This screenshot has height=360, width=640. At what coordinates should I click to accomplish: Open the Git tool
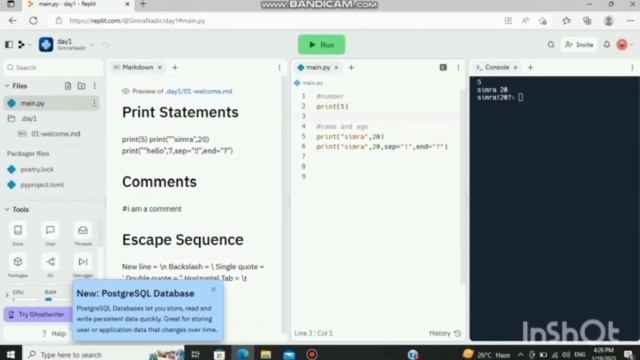50,265
